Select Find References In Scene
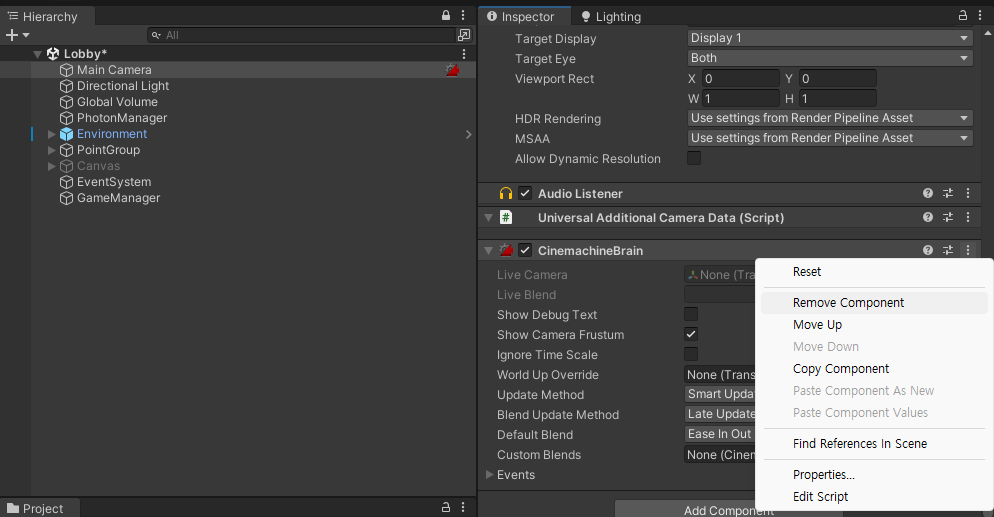The height and width of the screenshot is (517, 994). click(874, 444)
